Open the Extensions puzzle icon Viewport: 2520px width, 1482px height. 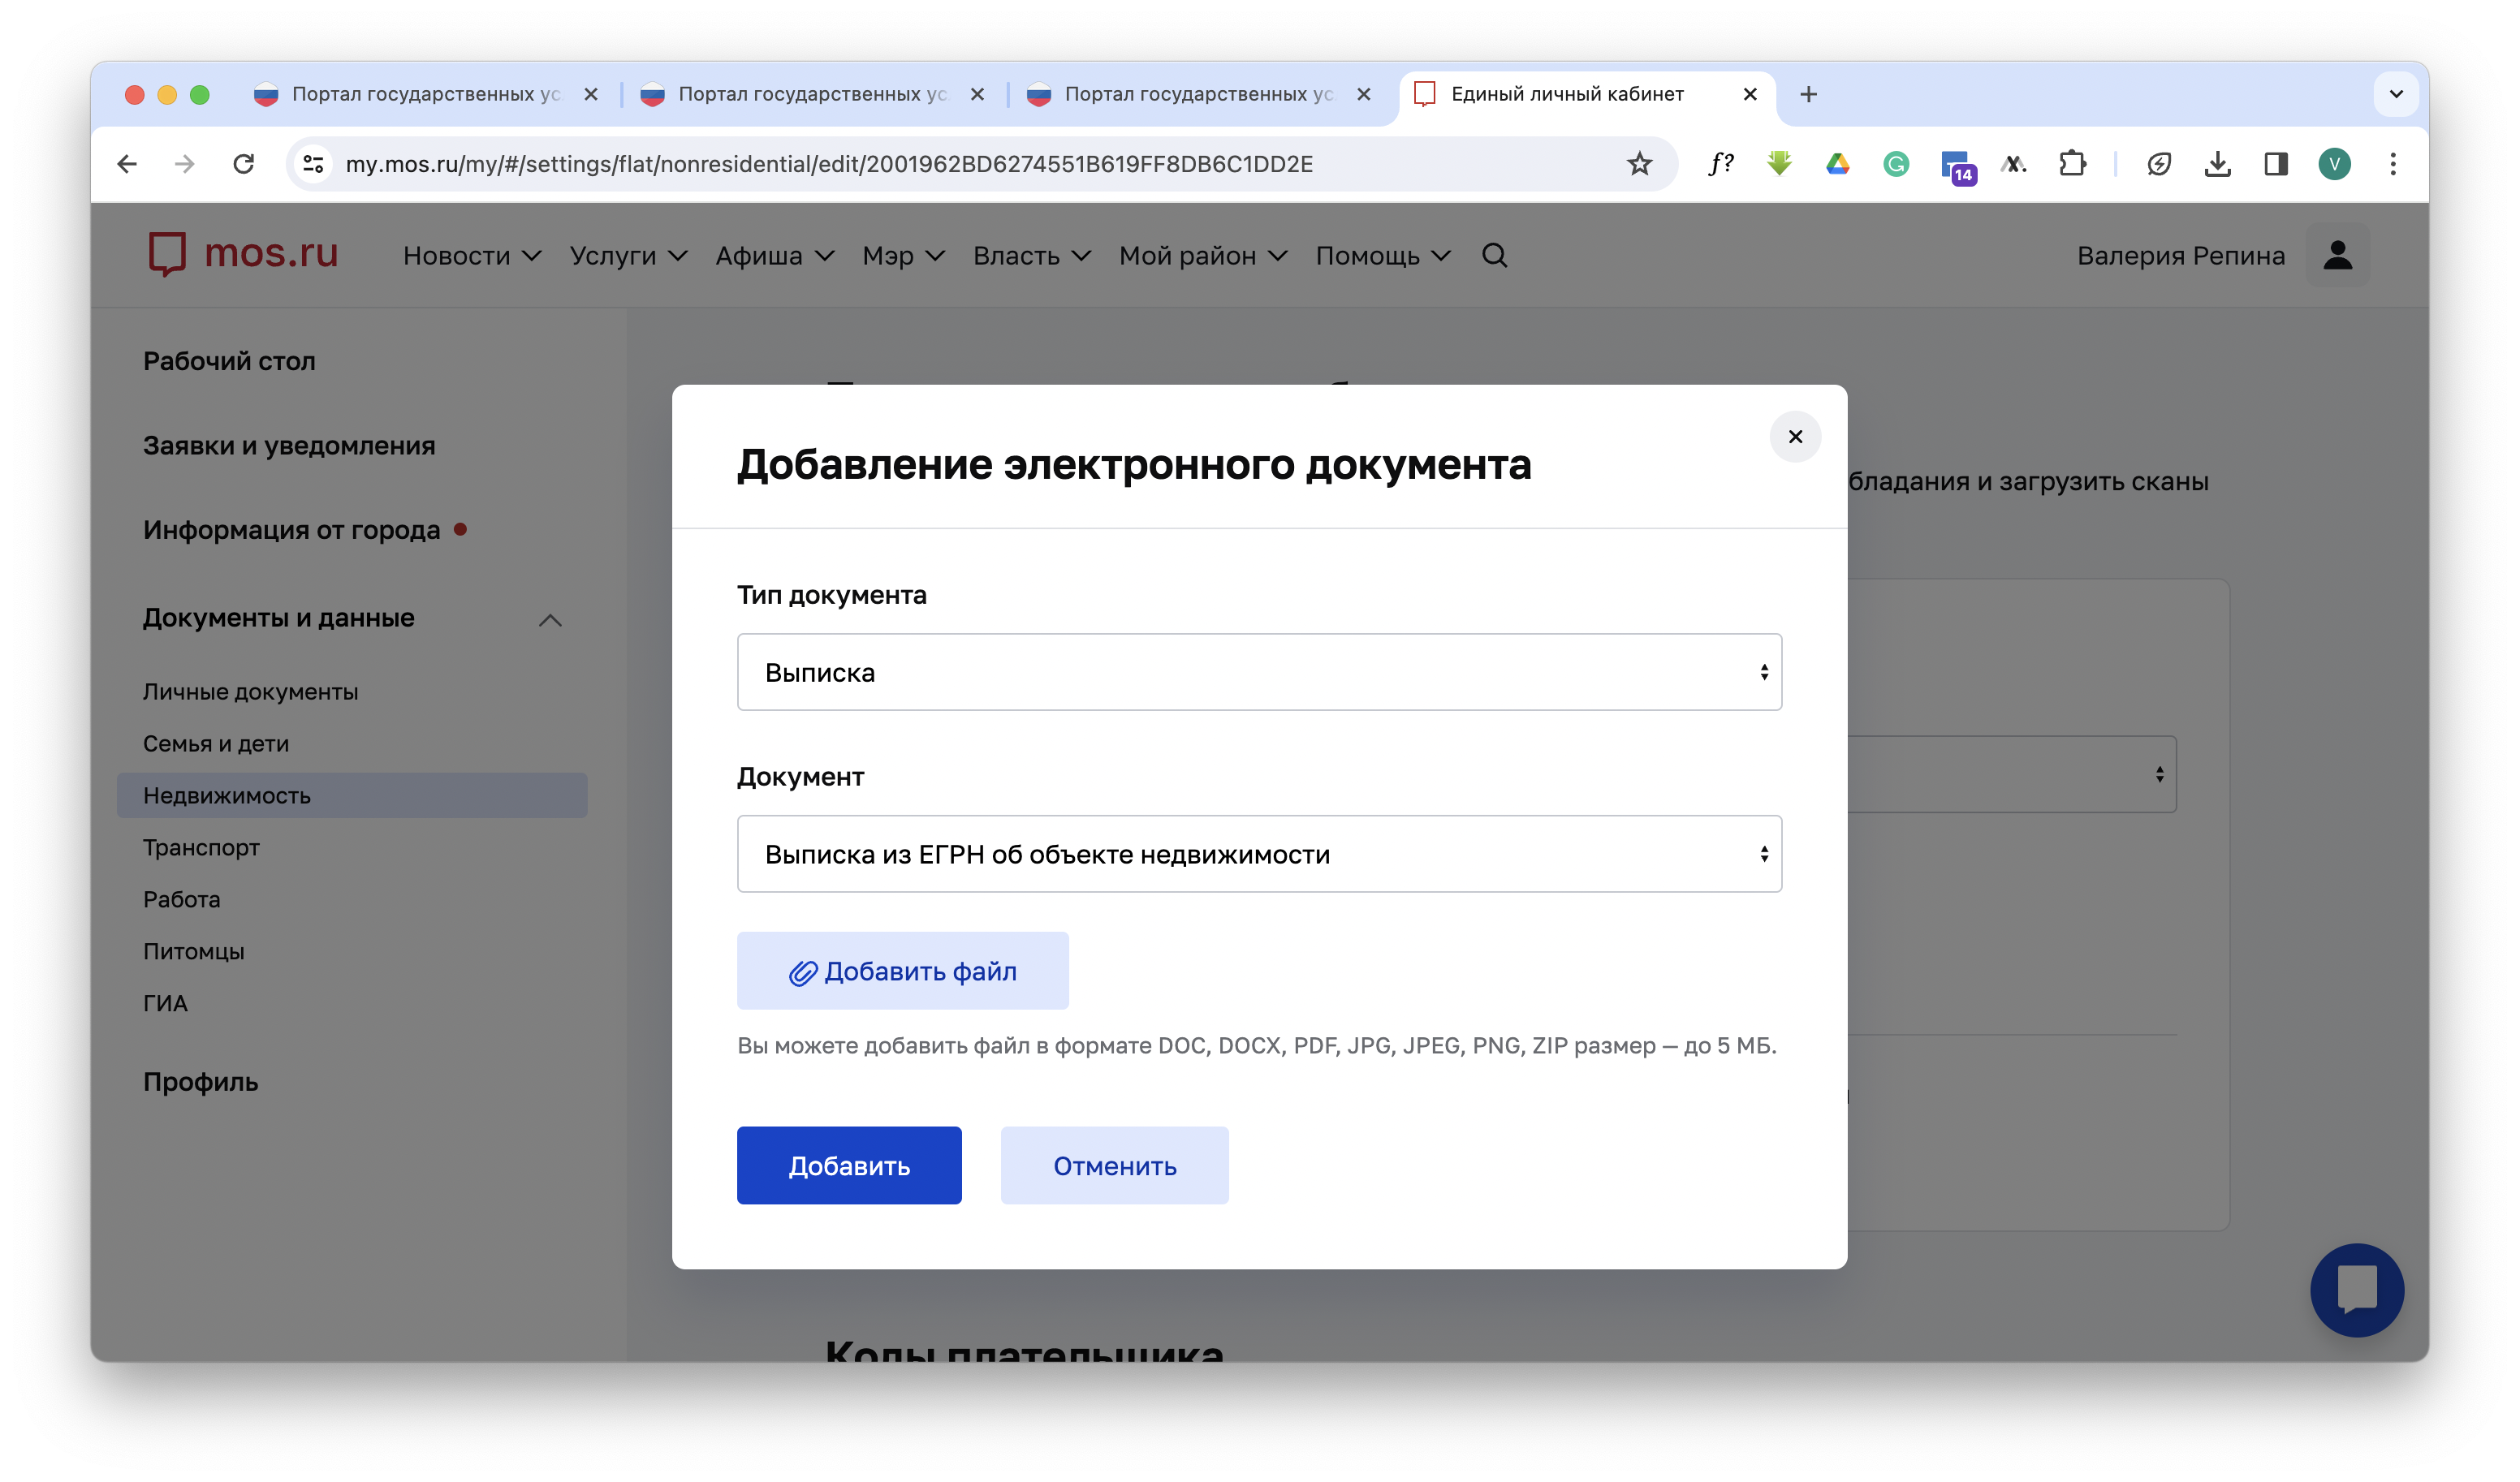point(2072,164)
